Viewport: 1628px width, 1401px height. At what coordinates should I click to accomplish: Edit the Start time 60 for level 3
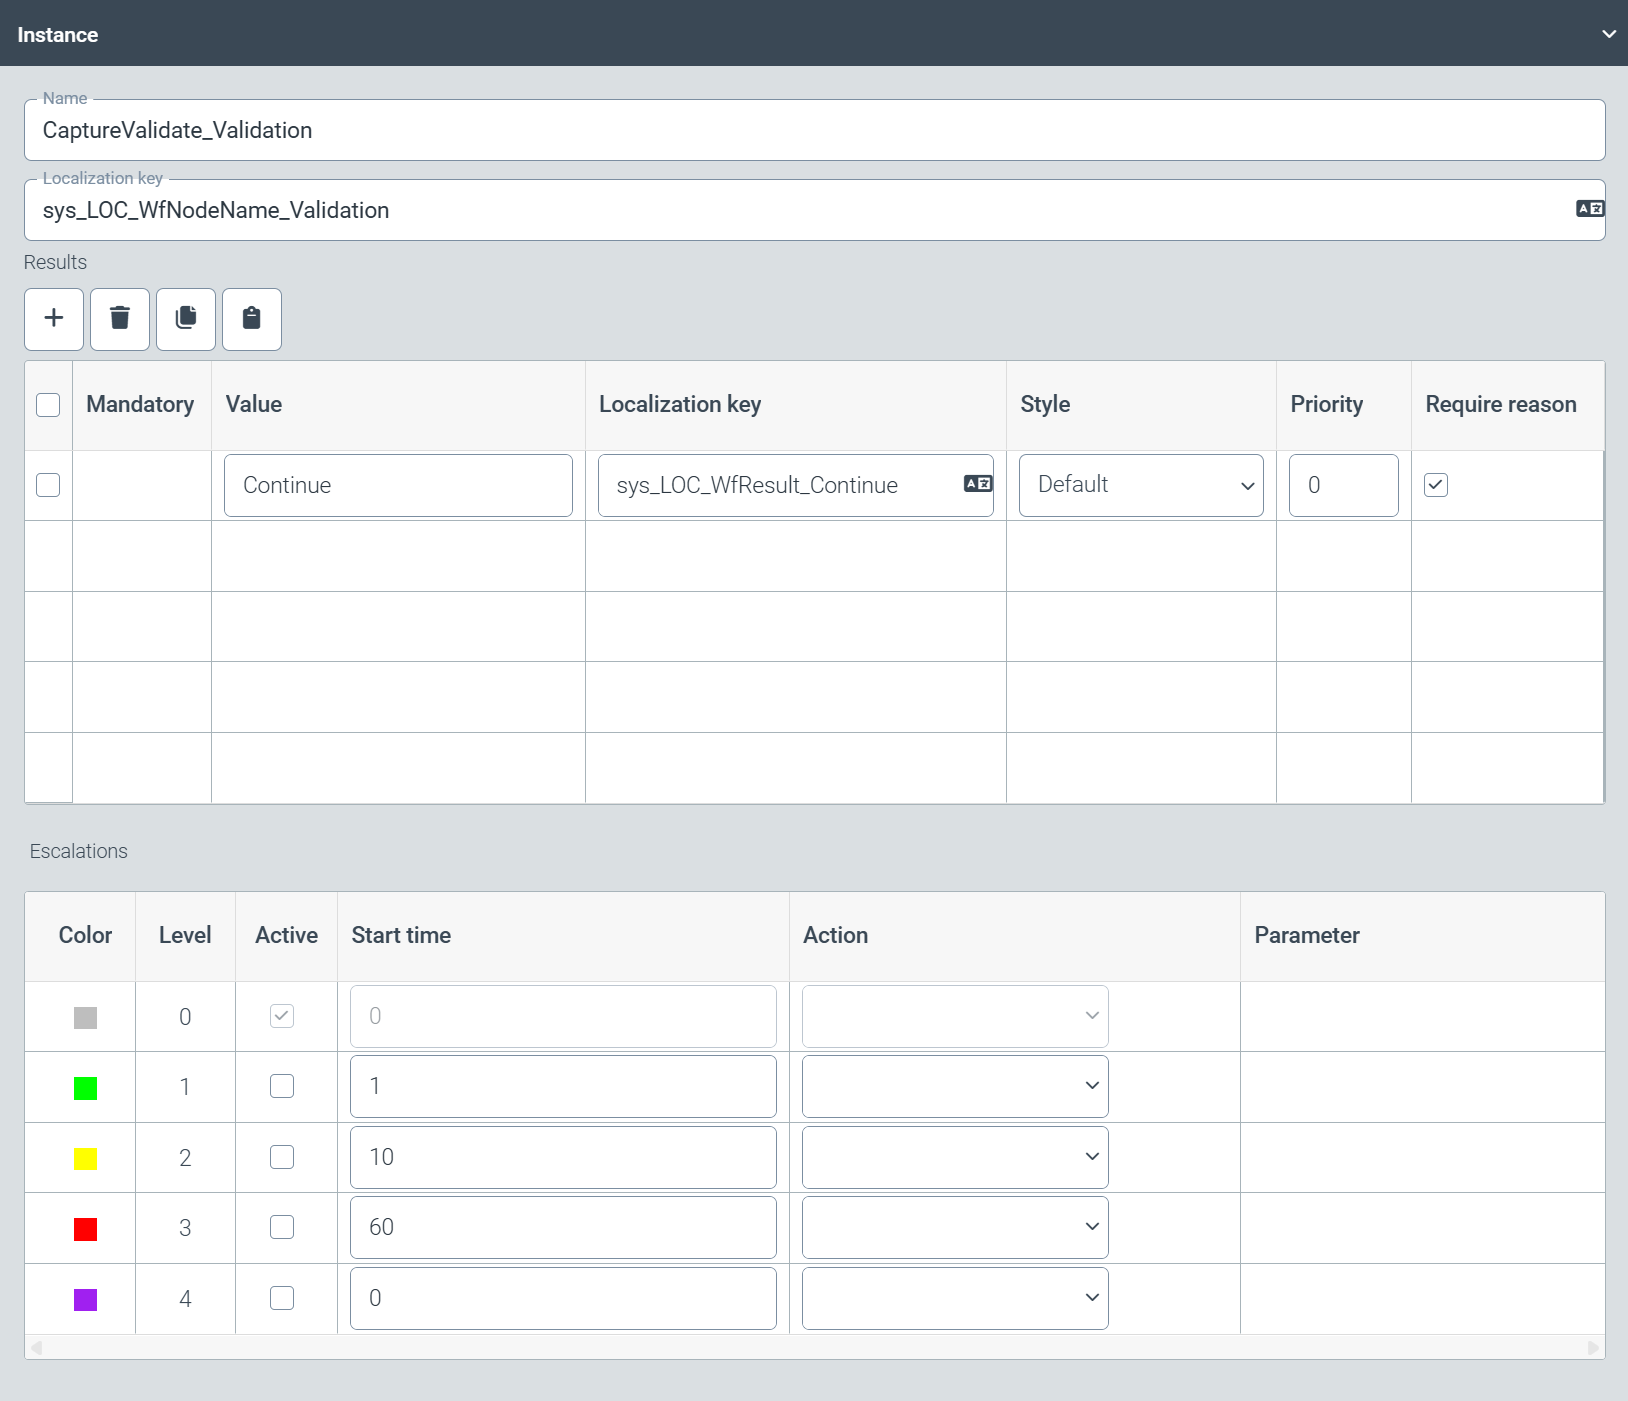563,1227
